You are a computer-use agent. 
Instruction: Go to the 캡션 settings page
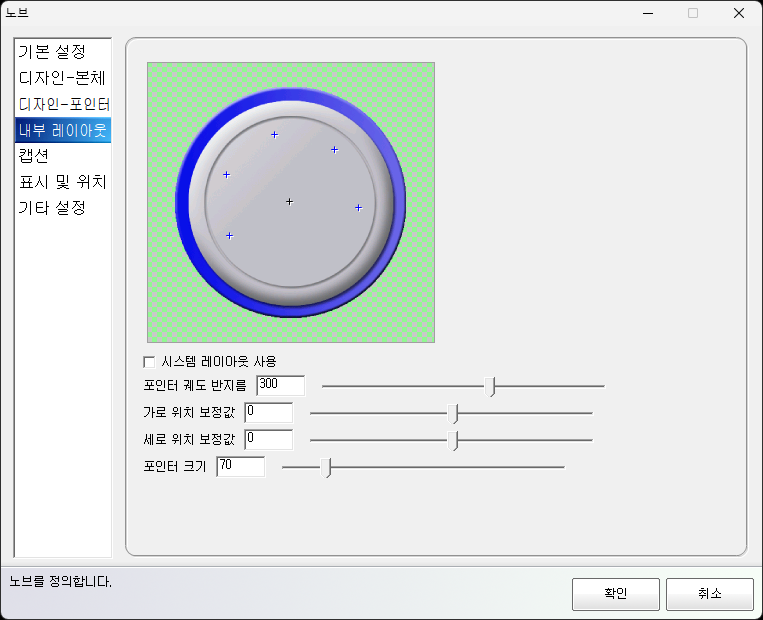point(63,156)
